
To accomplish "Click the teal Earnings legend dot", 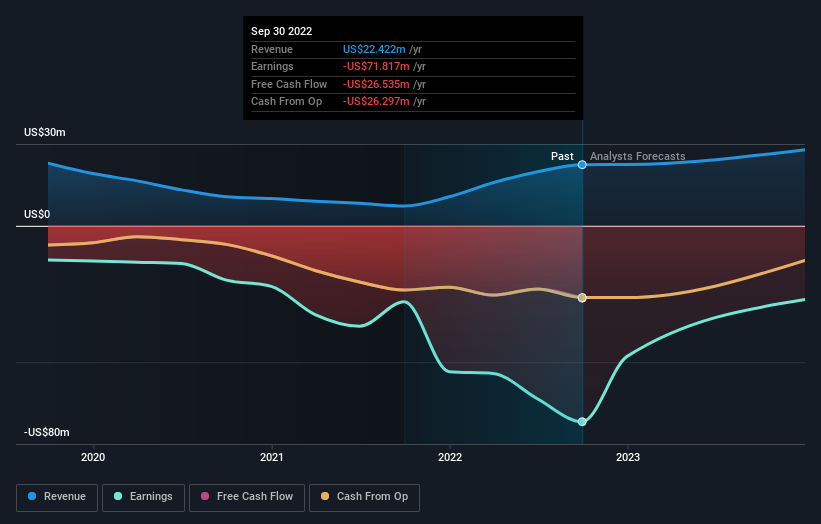I will tap(118, 496).
